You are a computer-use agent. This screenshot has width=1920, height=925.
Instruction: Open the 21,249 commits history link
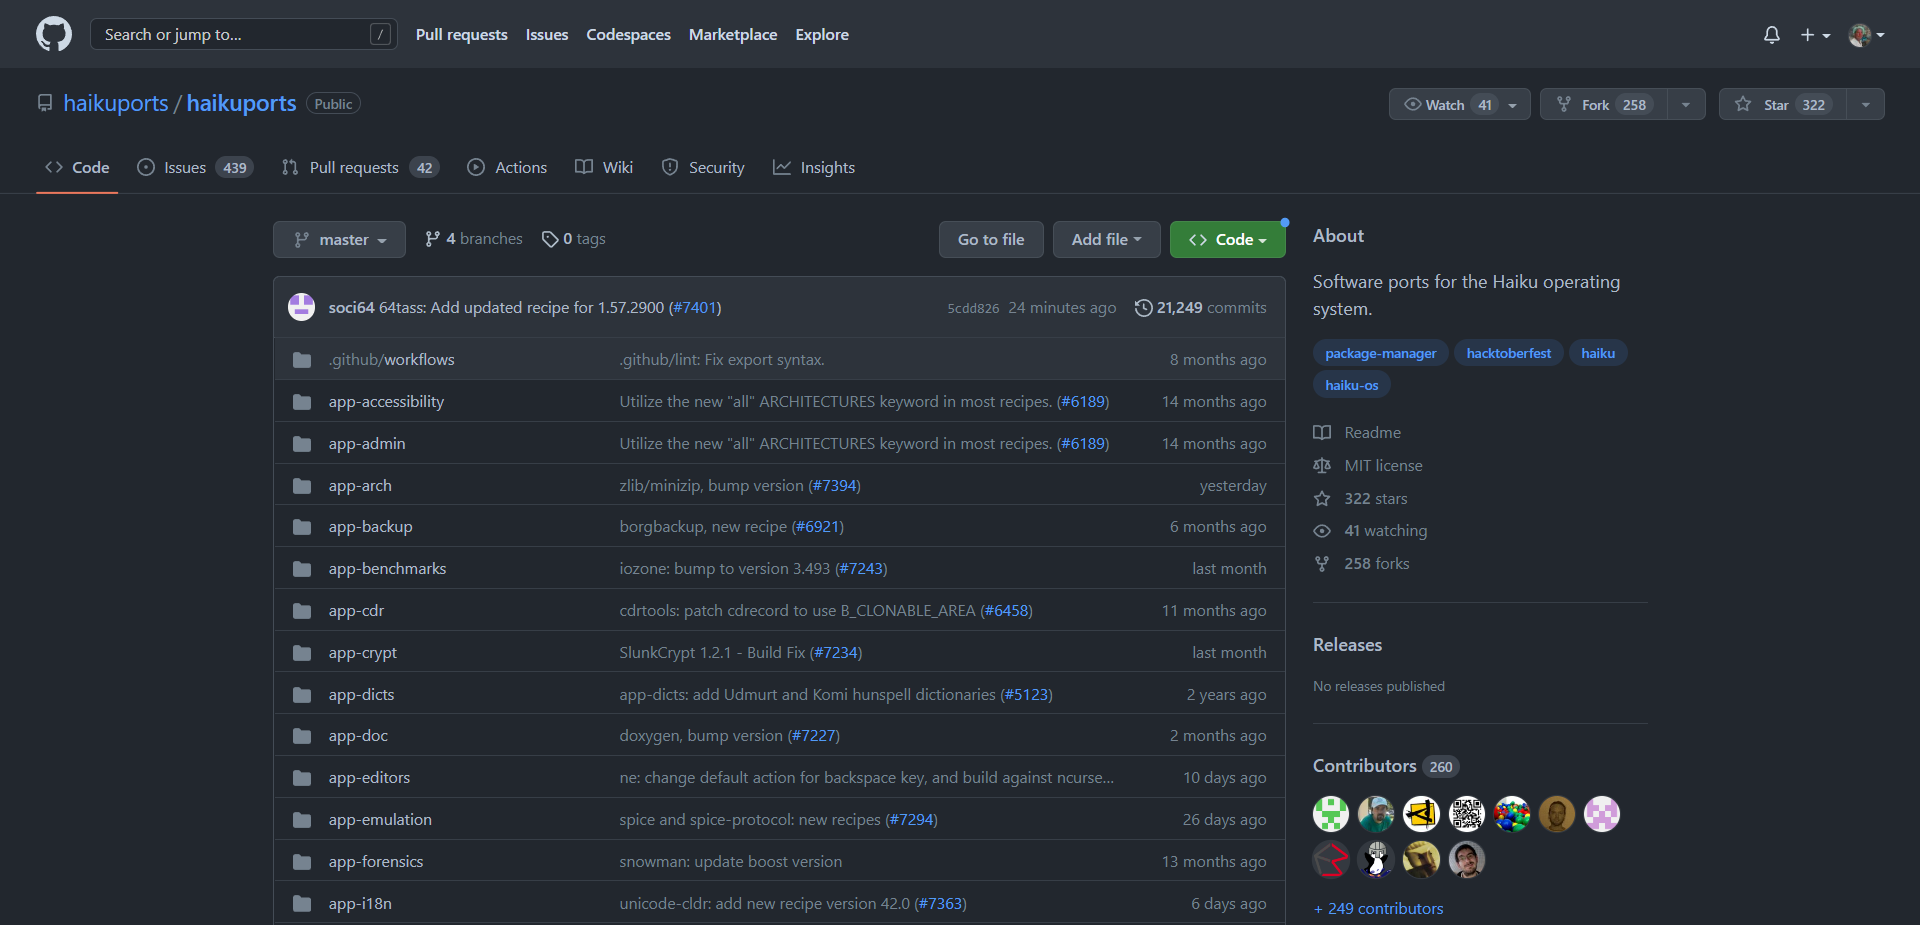click(x=1201, y=308)
